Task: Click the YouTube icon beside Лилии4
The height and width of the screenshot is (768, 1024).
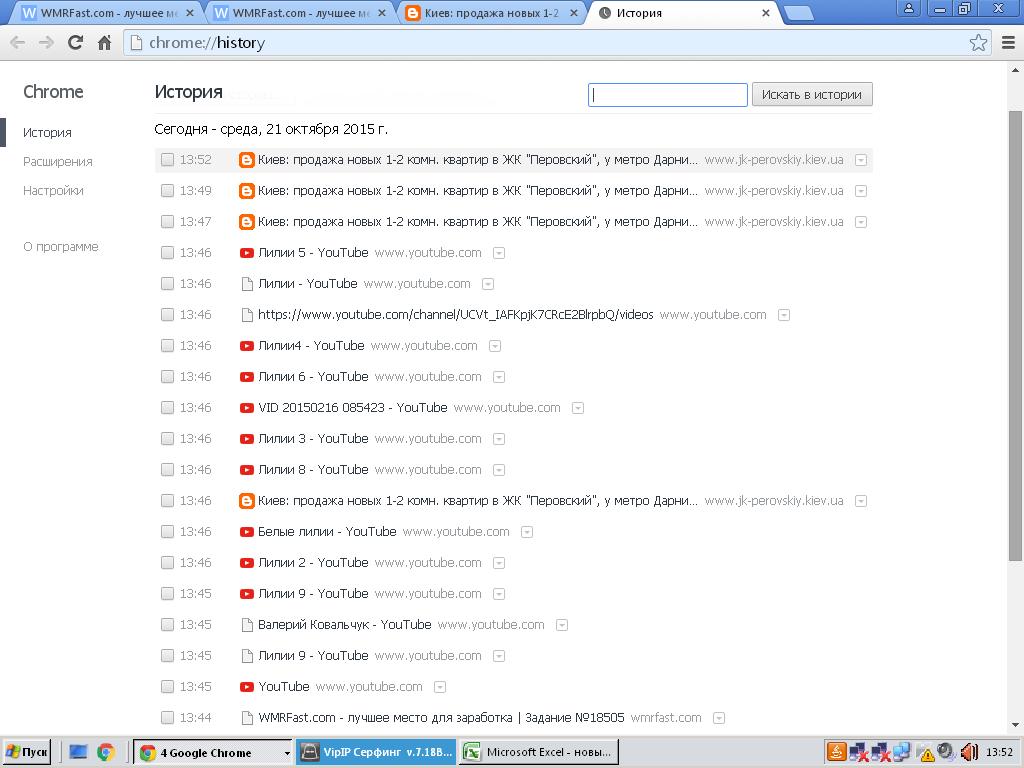Action: pos(246,346)
